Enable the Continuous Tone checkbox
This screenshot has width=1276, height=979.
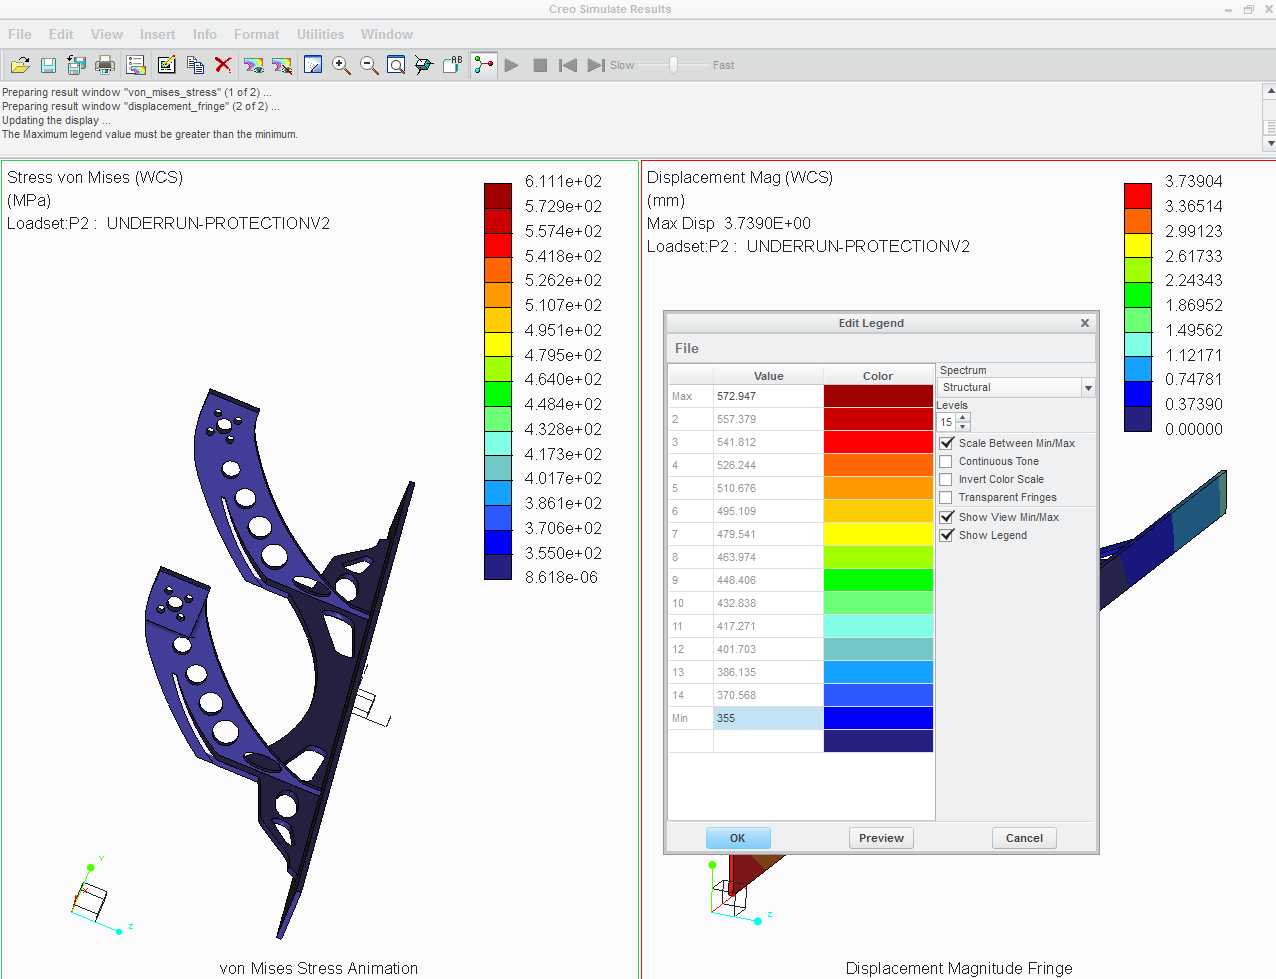(x=946, y=461)
